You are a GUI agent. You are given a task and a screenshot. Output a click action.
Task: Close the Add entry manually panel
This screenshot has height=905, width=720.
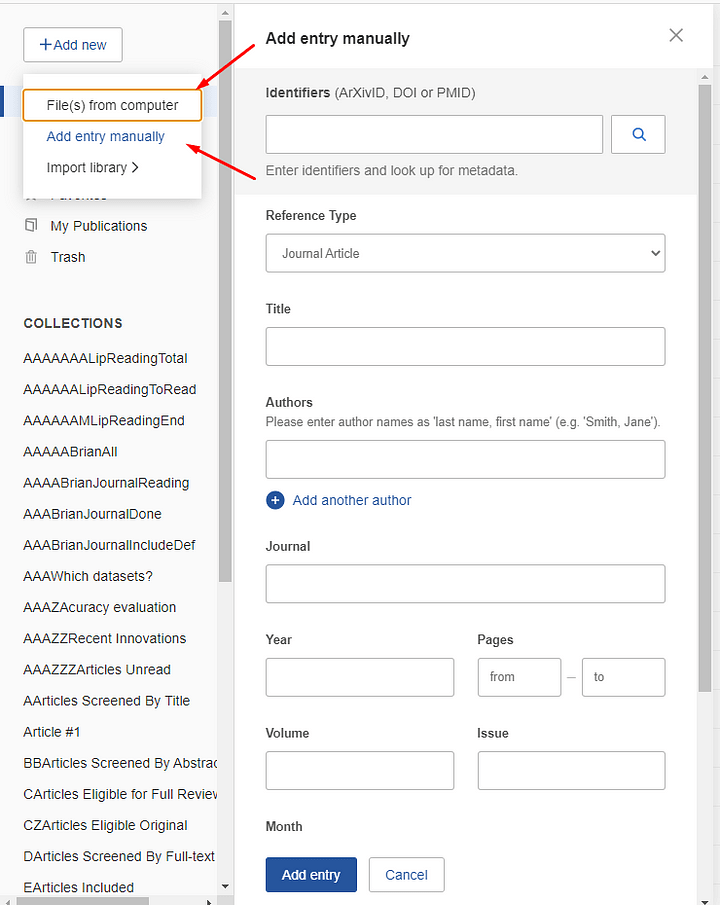676,36
